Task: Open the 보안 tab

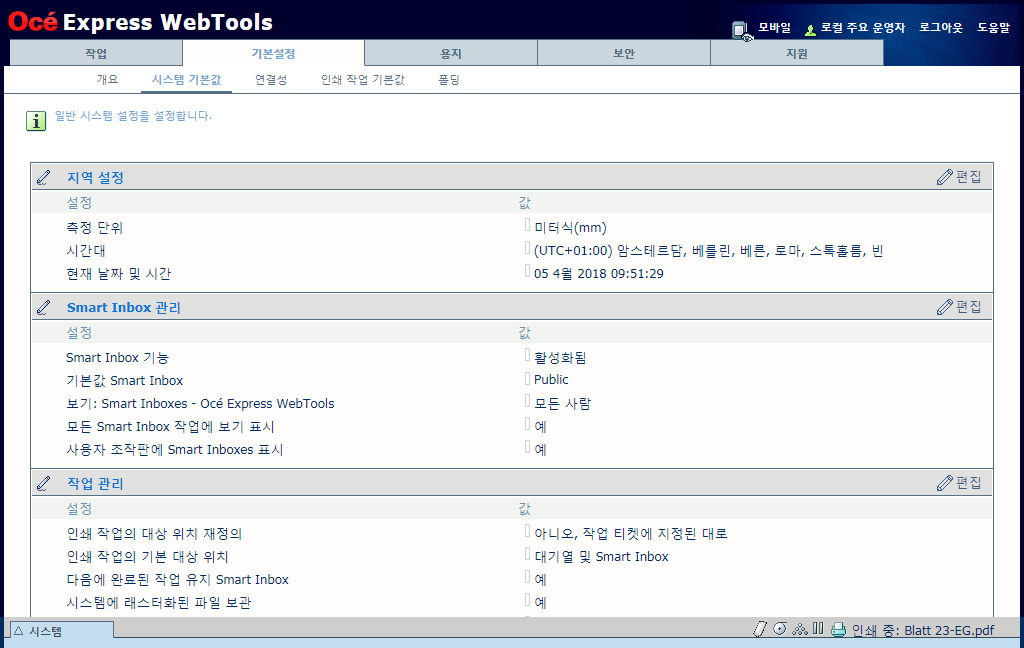Action: pos(624,54)
